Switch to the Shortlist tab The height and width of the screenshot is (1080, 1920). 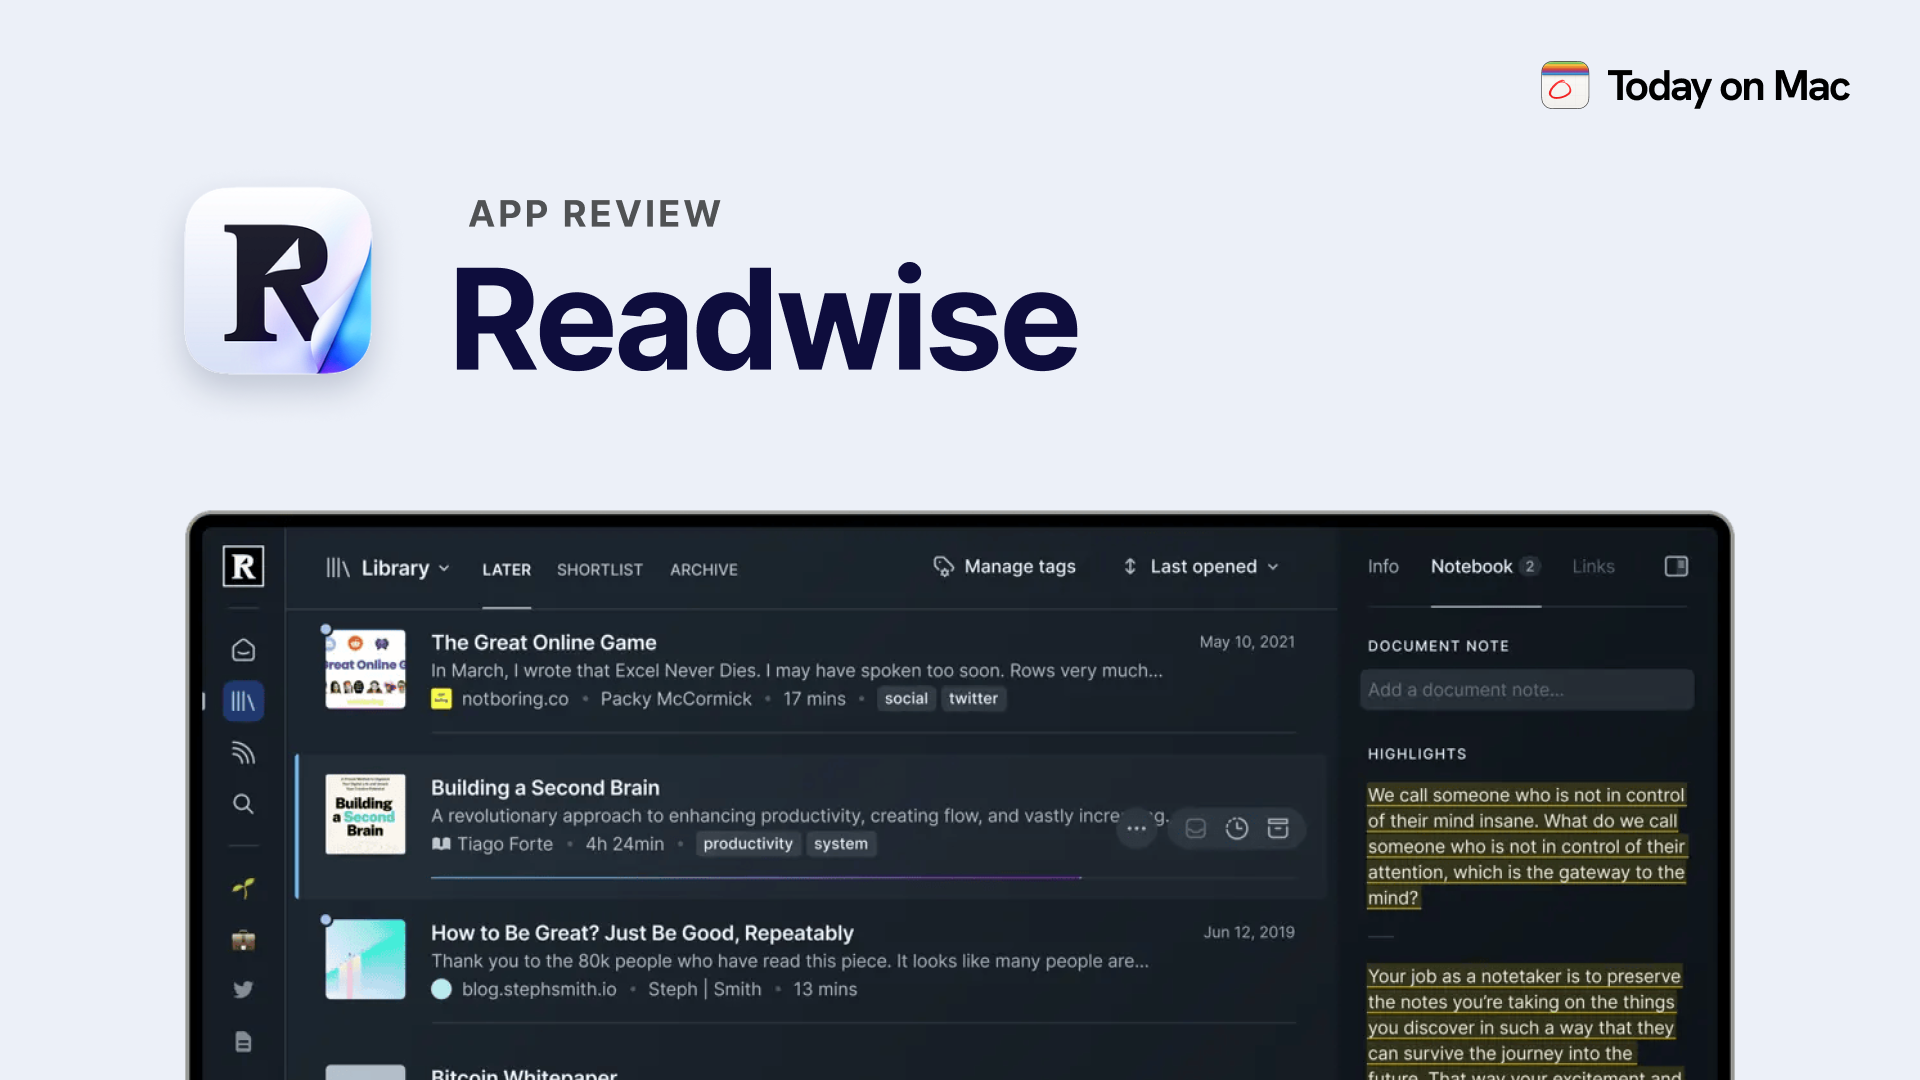point(599,569)
